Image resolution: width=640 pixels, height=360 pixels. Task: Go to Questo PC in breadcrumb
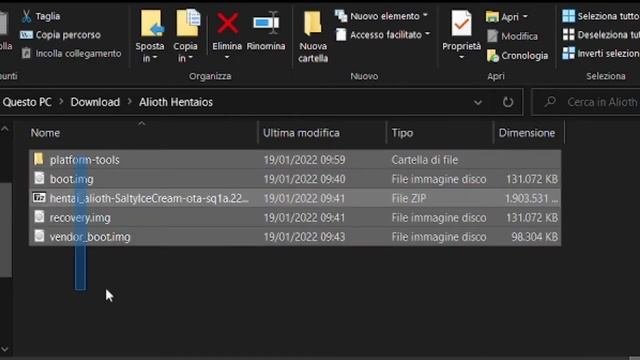27,102
